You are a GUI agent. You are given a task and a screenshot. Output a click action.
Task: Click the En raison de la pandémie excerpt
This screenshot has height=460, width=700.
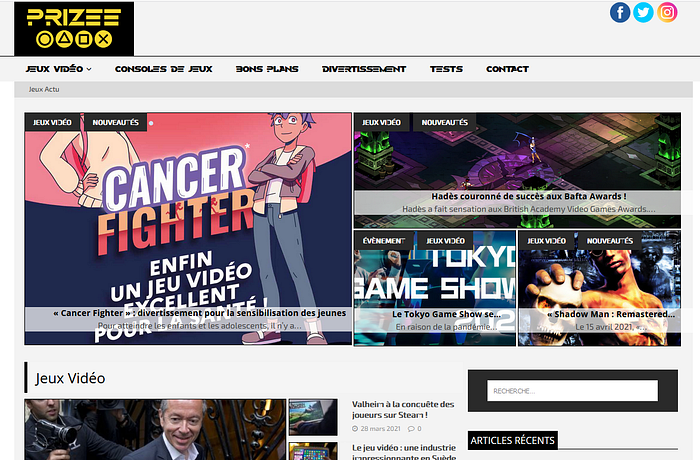[446, 327]
